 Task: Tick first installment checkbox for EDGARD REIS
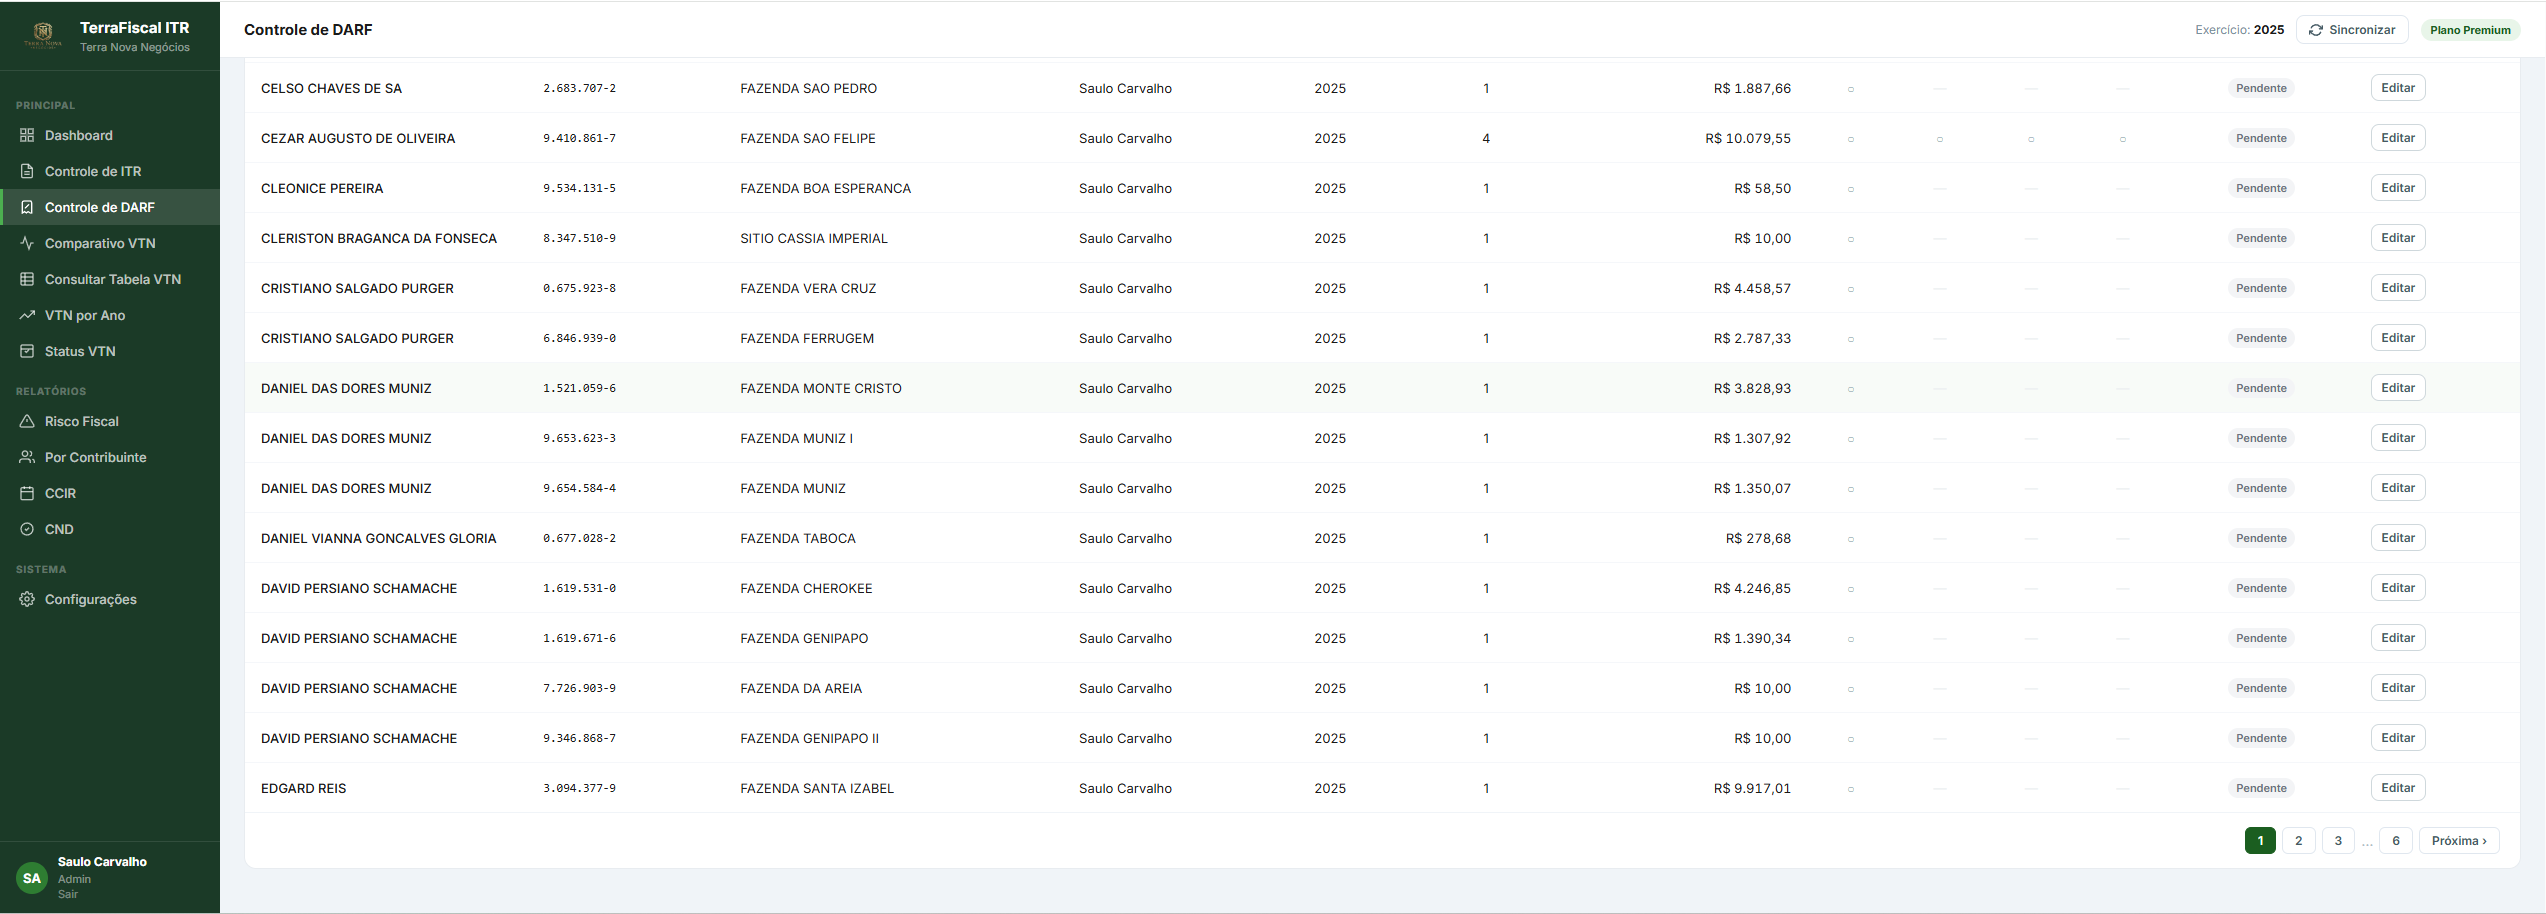point(1851,789)
